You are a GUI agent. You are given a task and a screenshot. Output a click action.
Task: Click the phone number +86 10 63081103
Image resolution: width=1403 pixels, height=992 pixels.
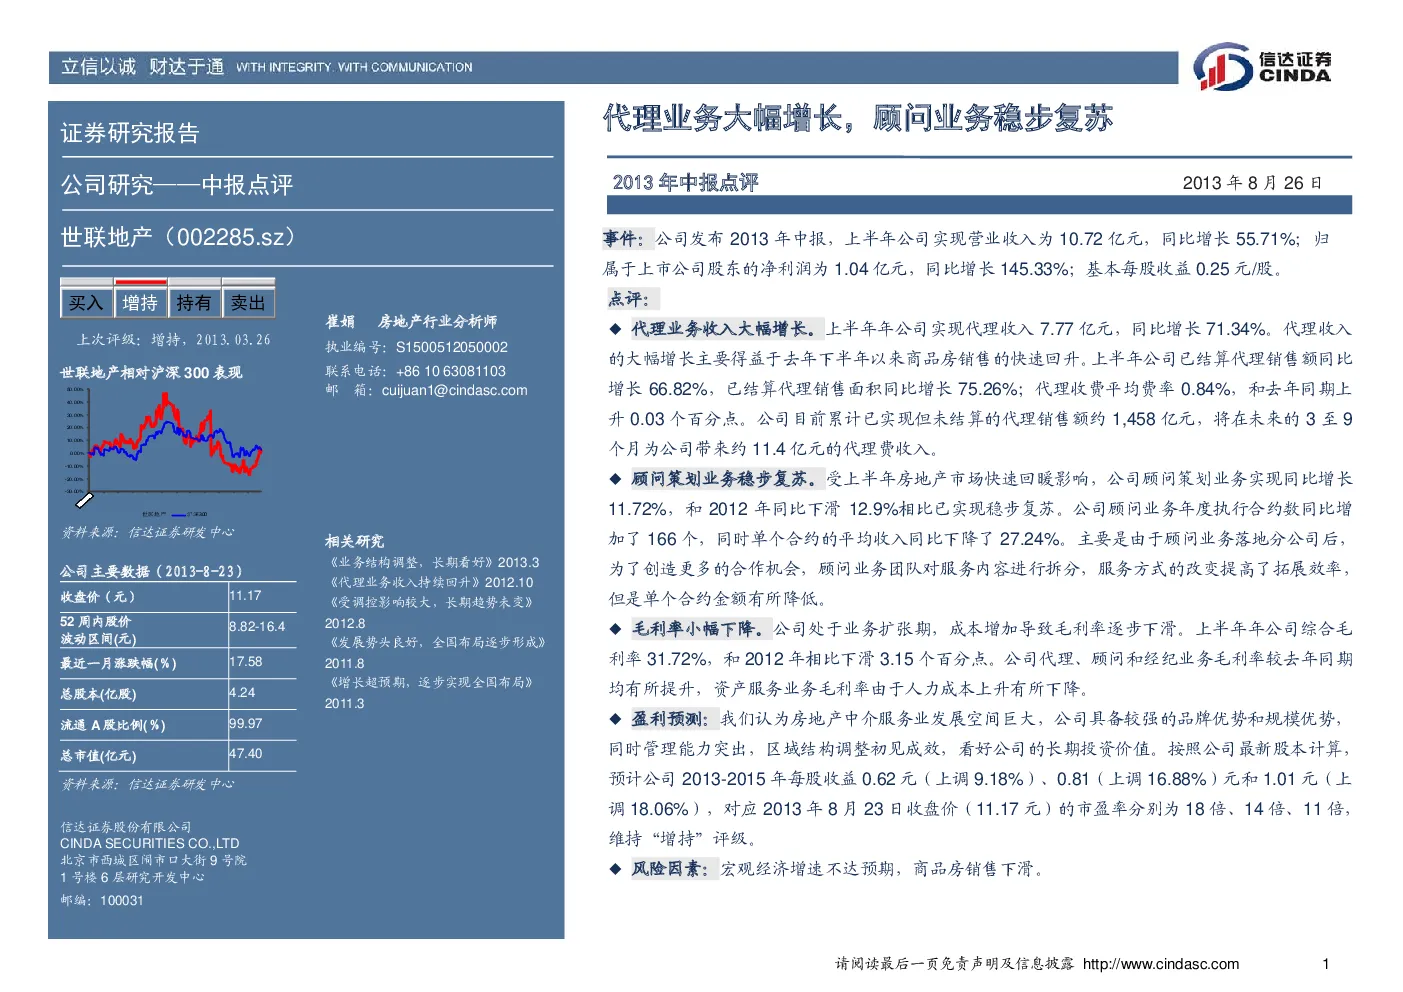click(x=451, y=371)
